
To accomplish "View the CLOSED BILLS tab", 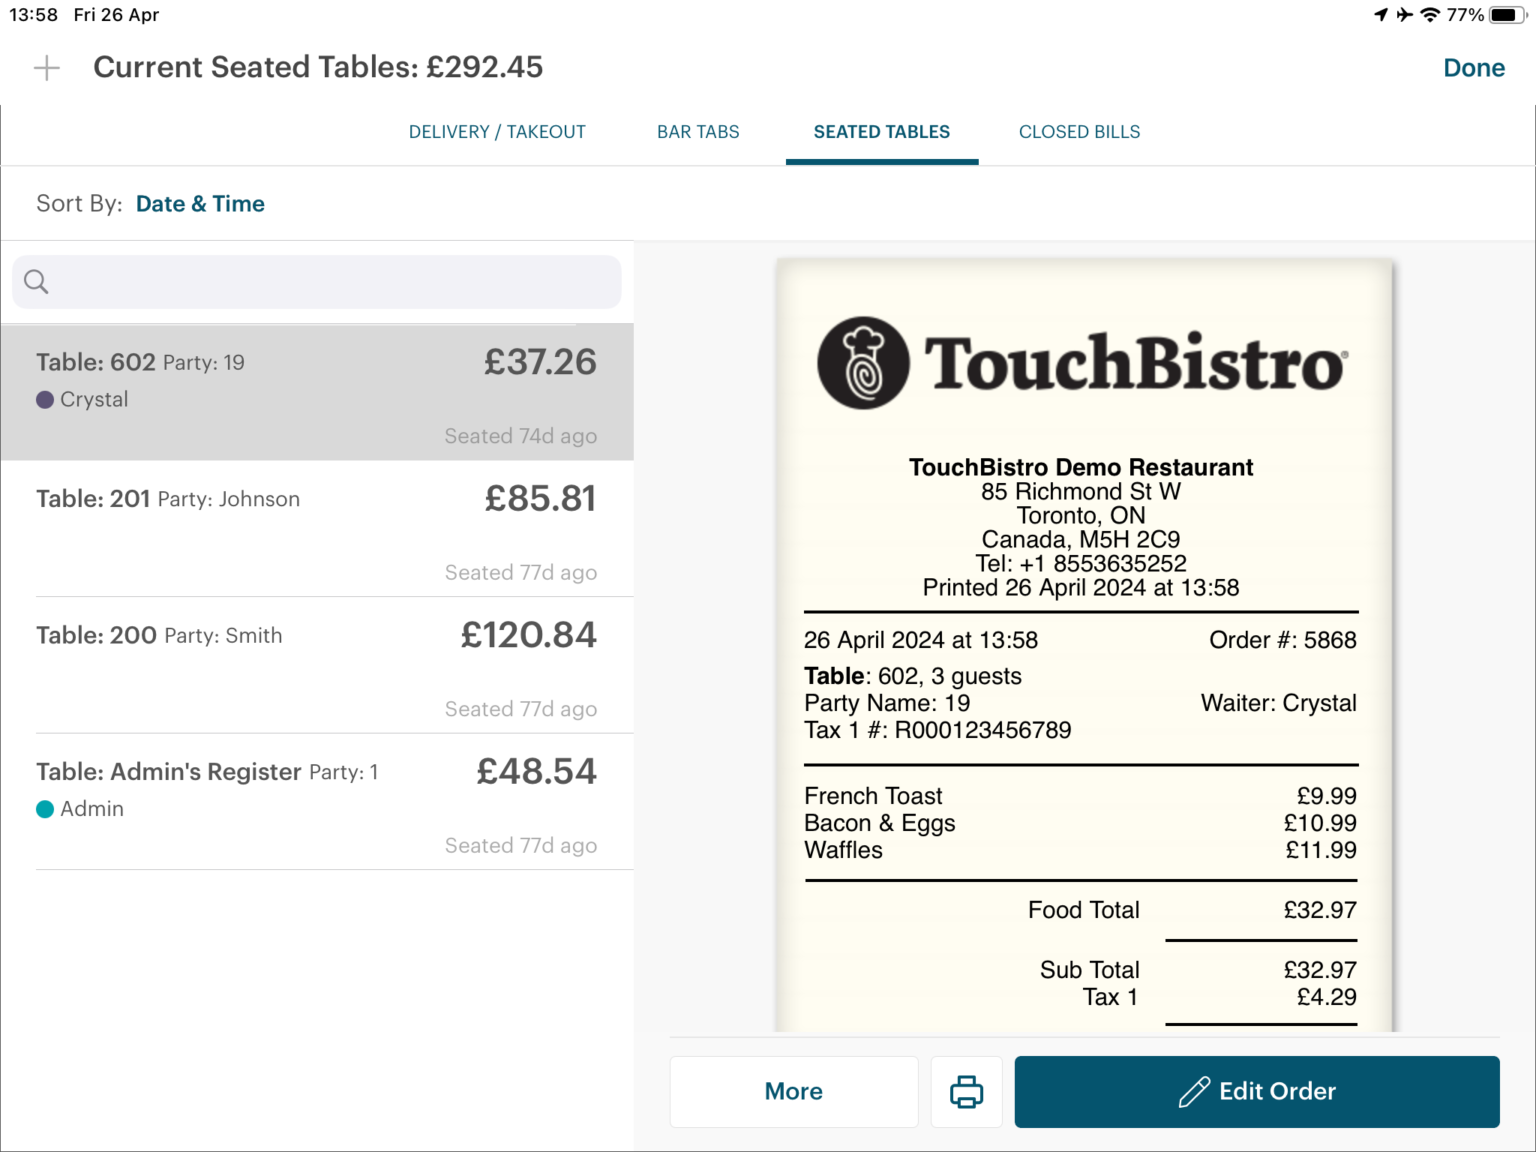I will point(1079,131).
